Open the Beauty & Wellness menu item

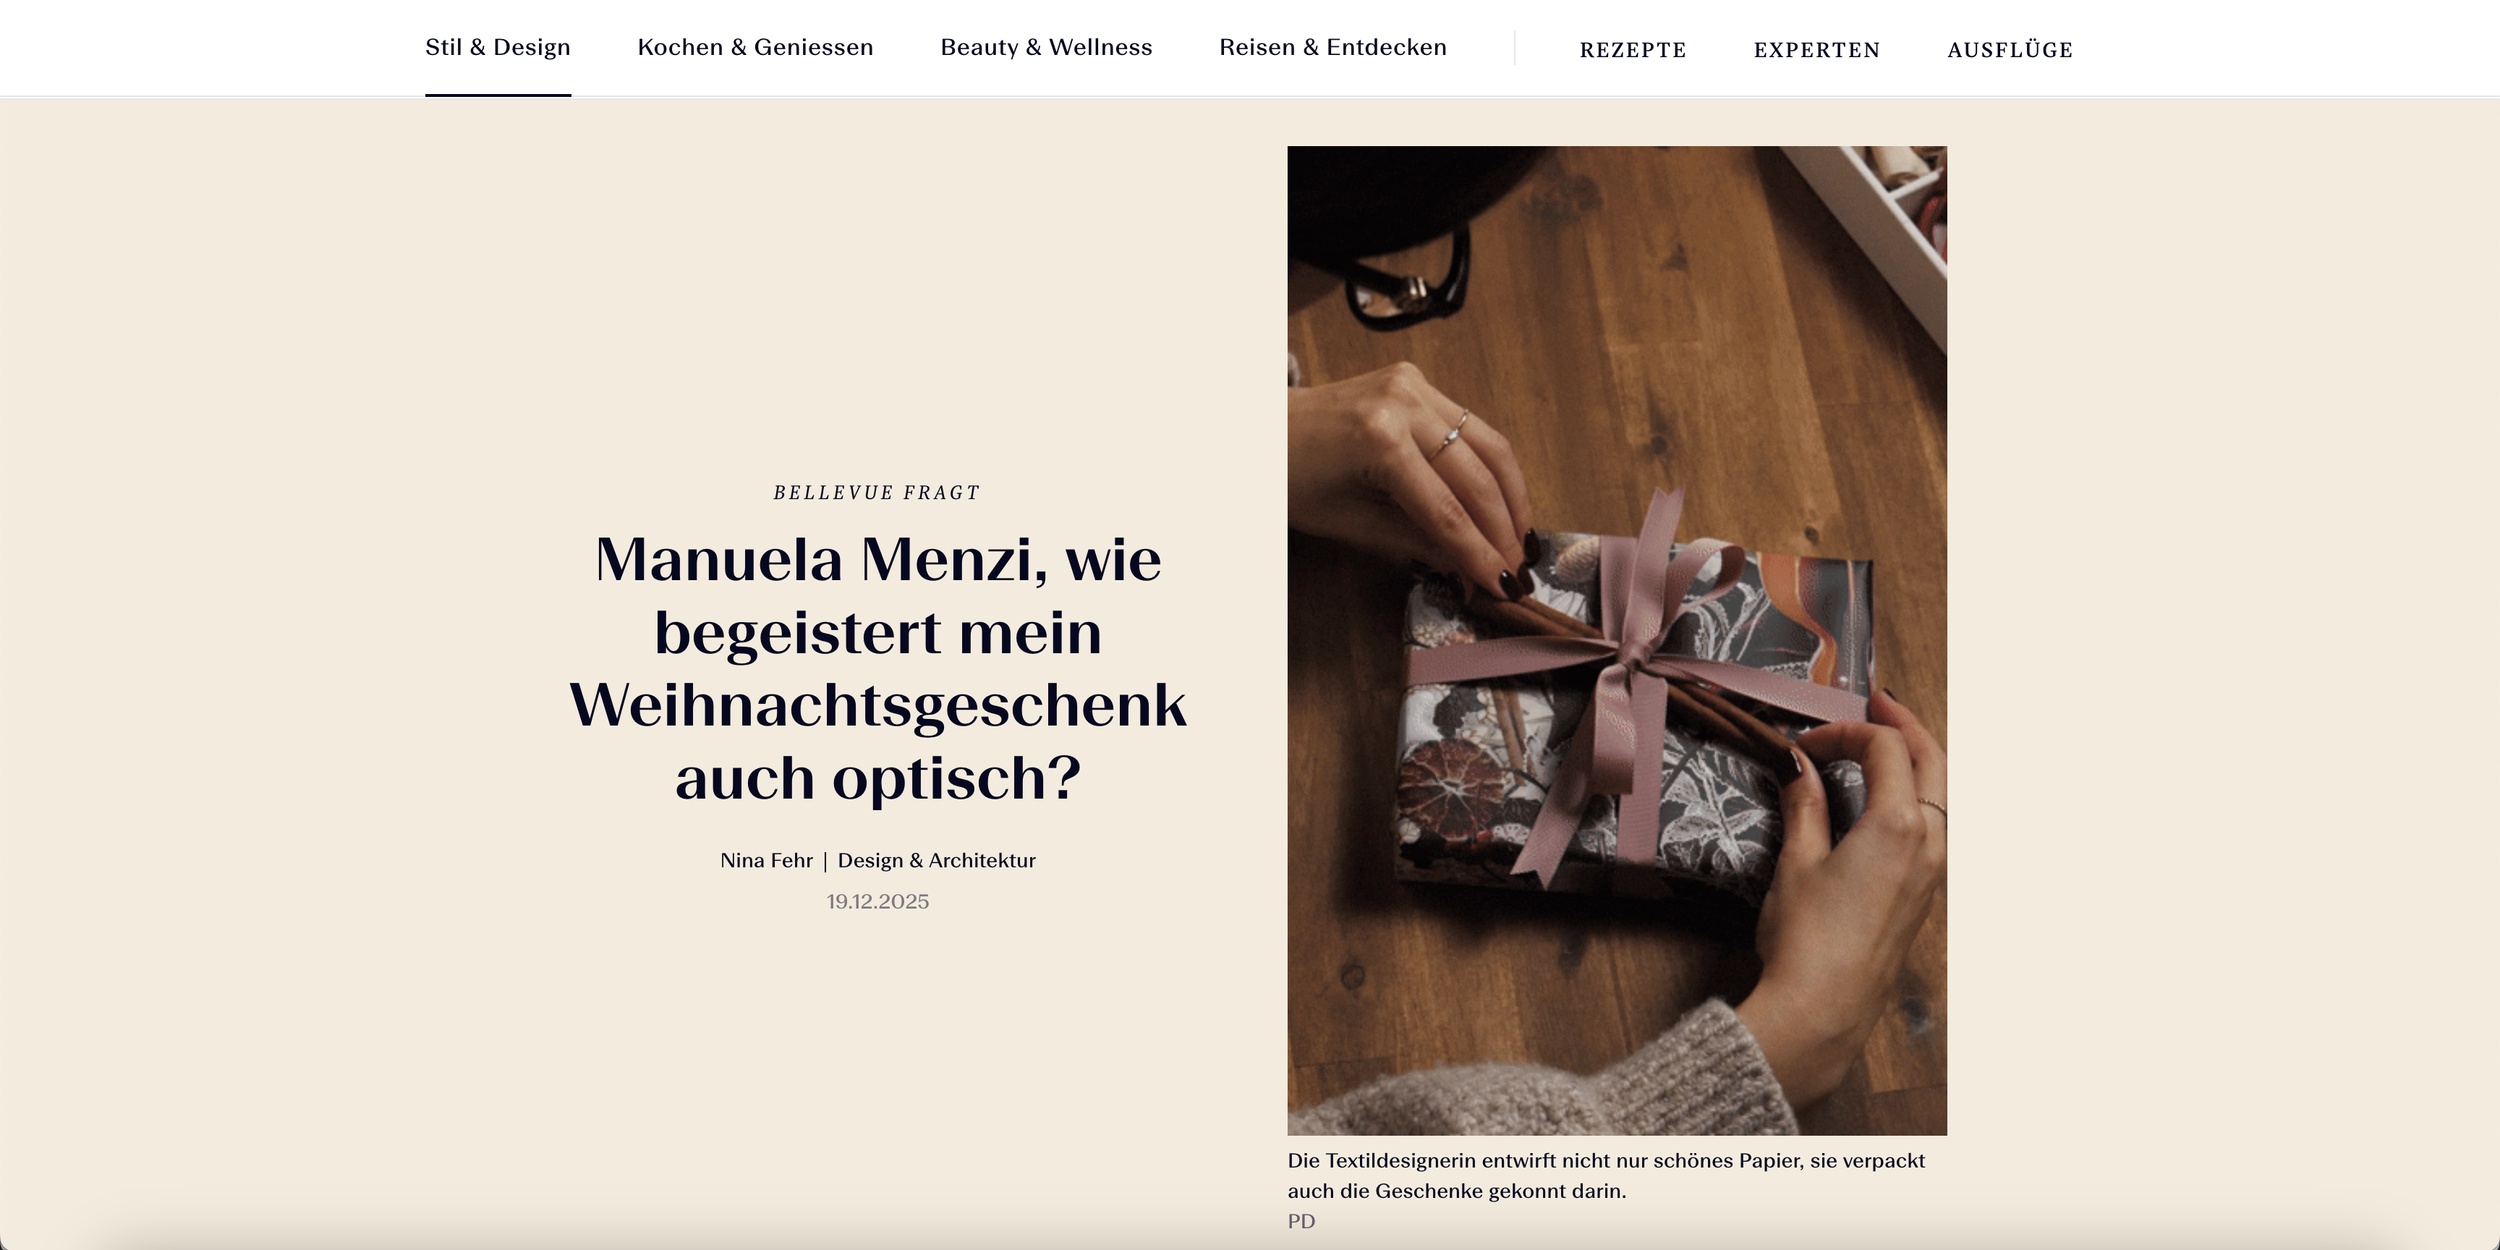(1046, 47)
